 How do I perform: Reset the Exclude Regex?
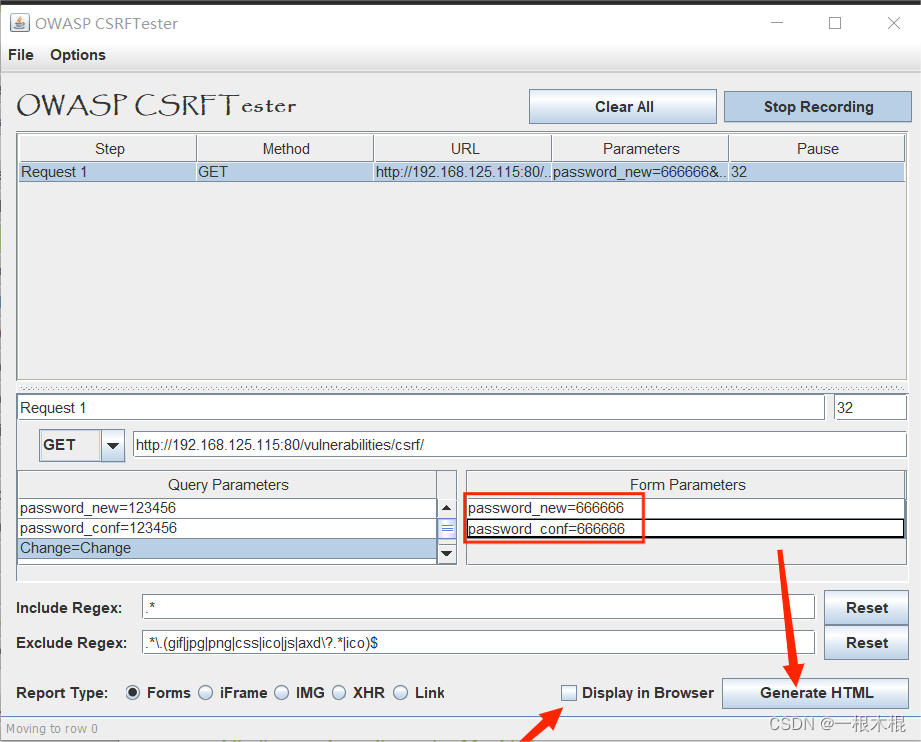tap(866, 643)
